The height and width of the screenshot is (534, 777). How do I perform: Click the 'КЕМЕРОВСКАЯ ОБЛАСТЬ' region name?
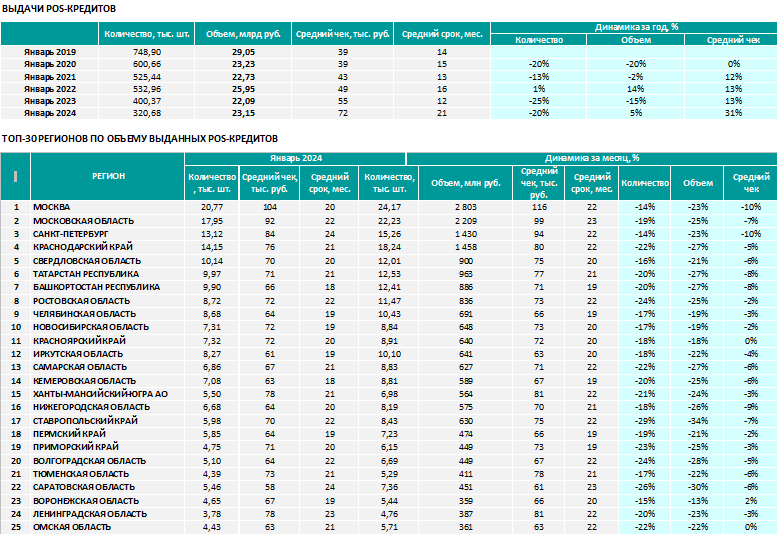pos(84,381)
